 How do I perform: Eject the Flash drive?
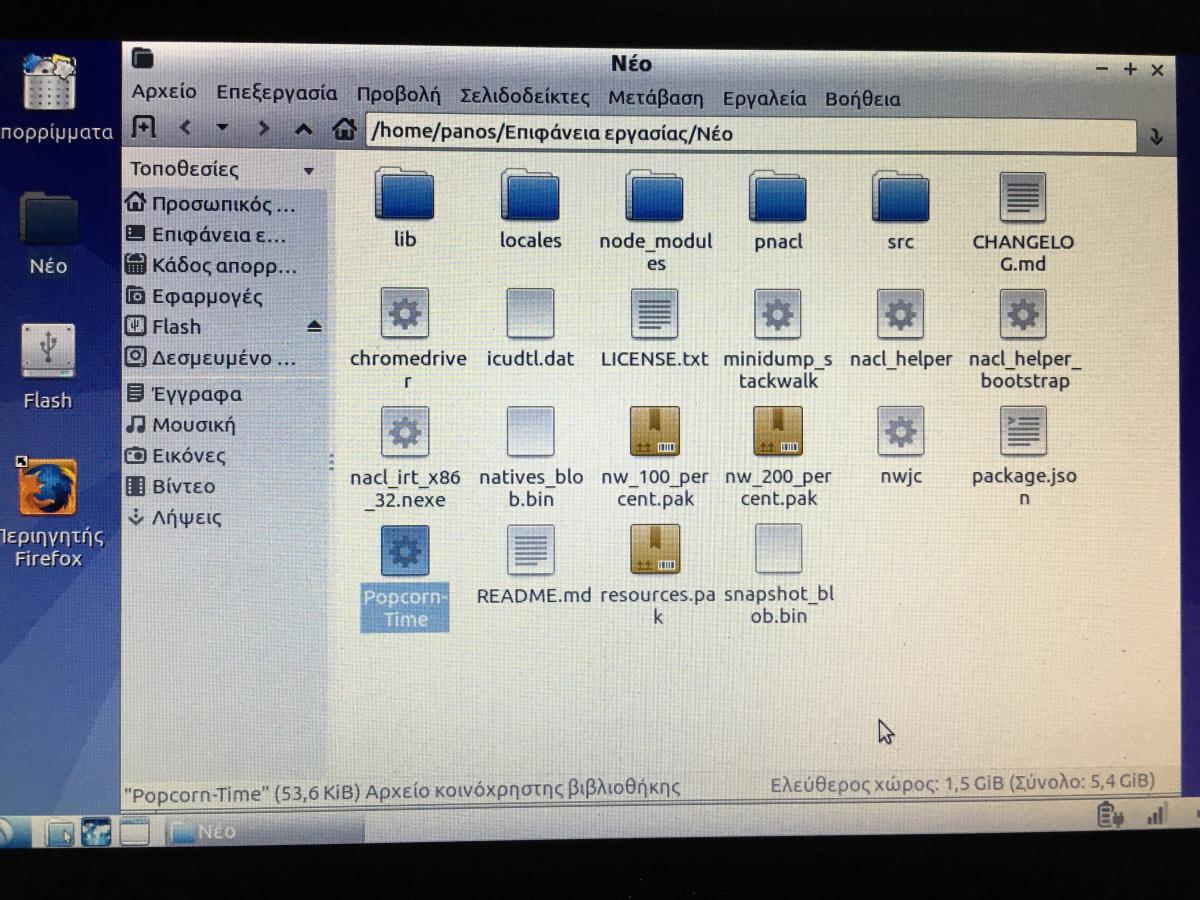point(314,327)
